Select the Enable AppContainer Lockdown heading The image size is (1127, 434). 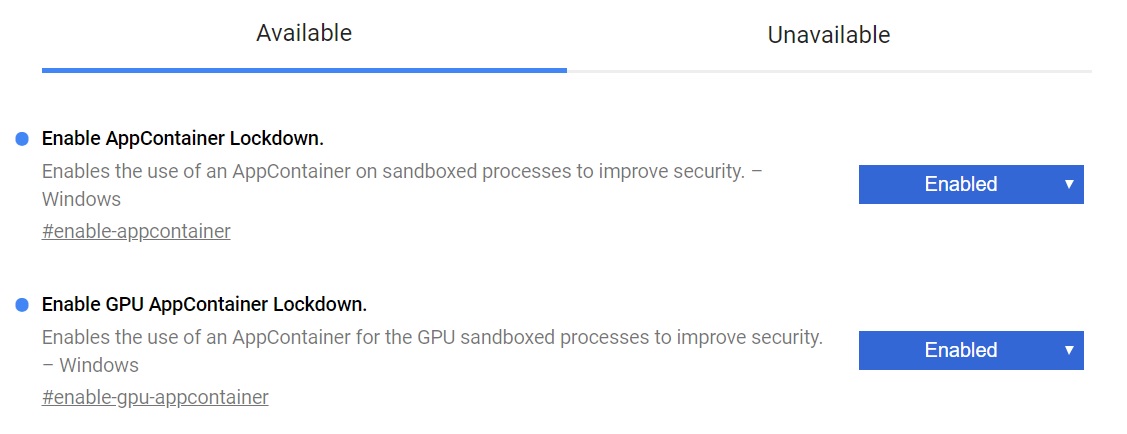click(182, 138)
